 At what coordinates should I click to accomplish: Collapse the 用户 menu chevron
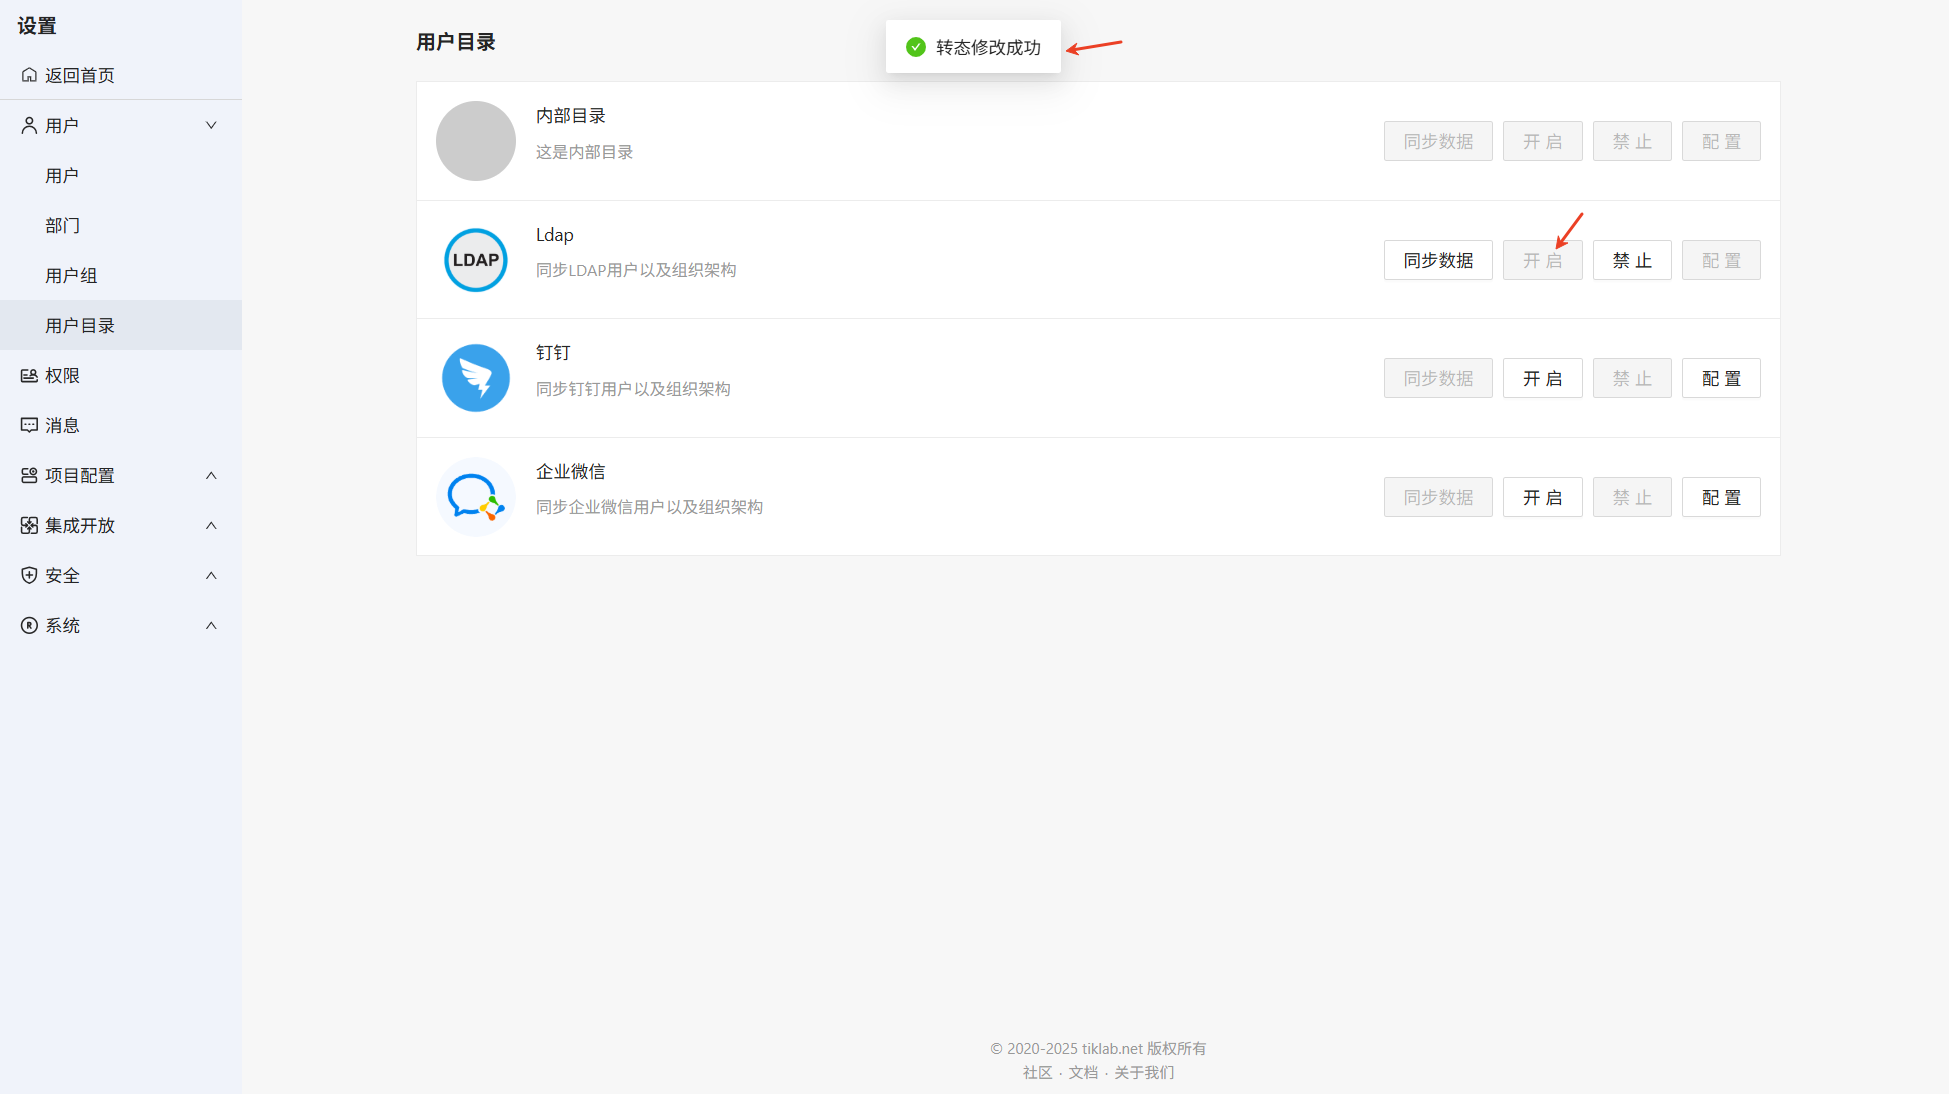211,125
